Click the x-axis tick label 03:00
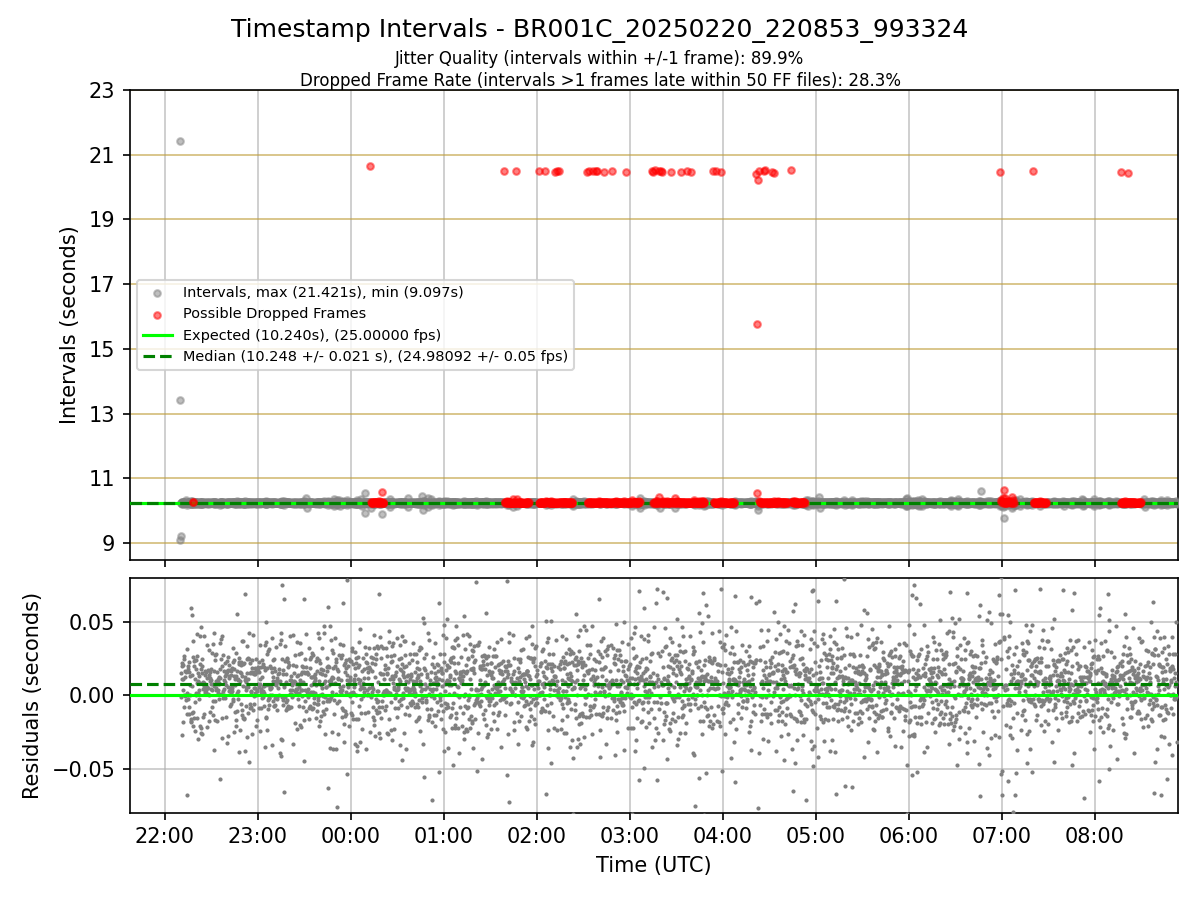The width and height of the screenshot is (1200, 900). [x=630, y=834]
